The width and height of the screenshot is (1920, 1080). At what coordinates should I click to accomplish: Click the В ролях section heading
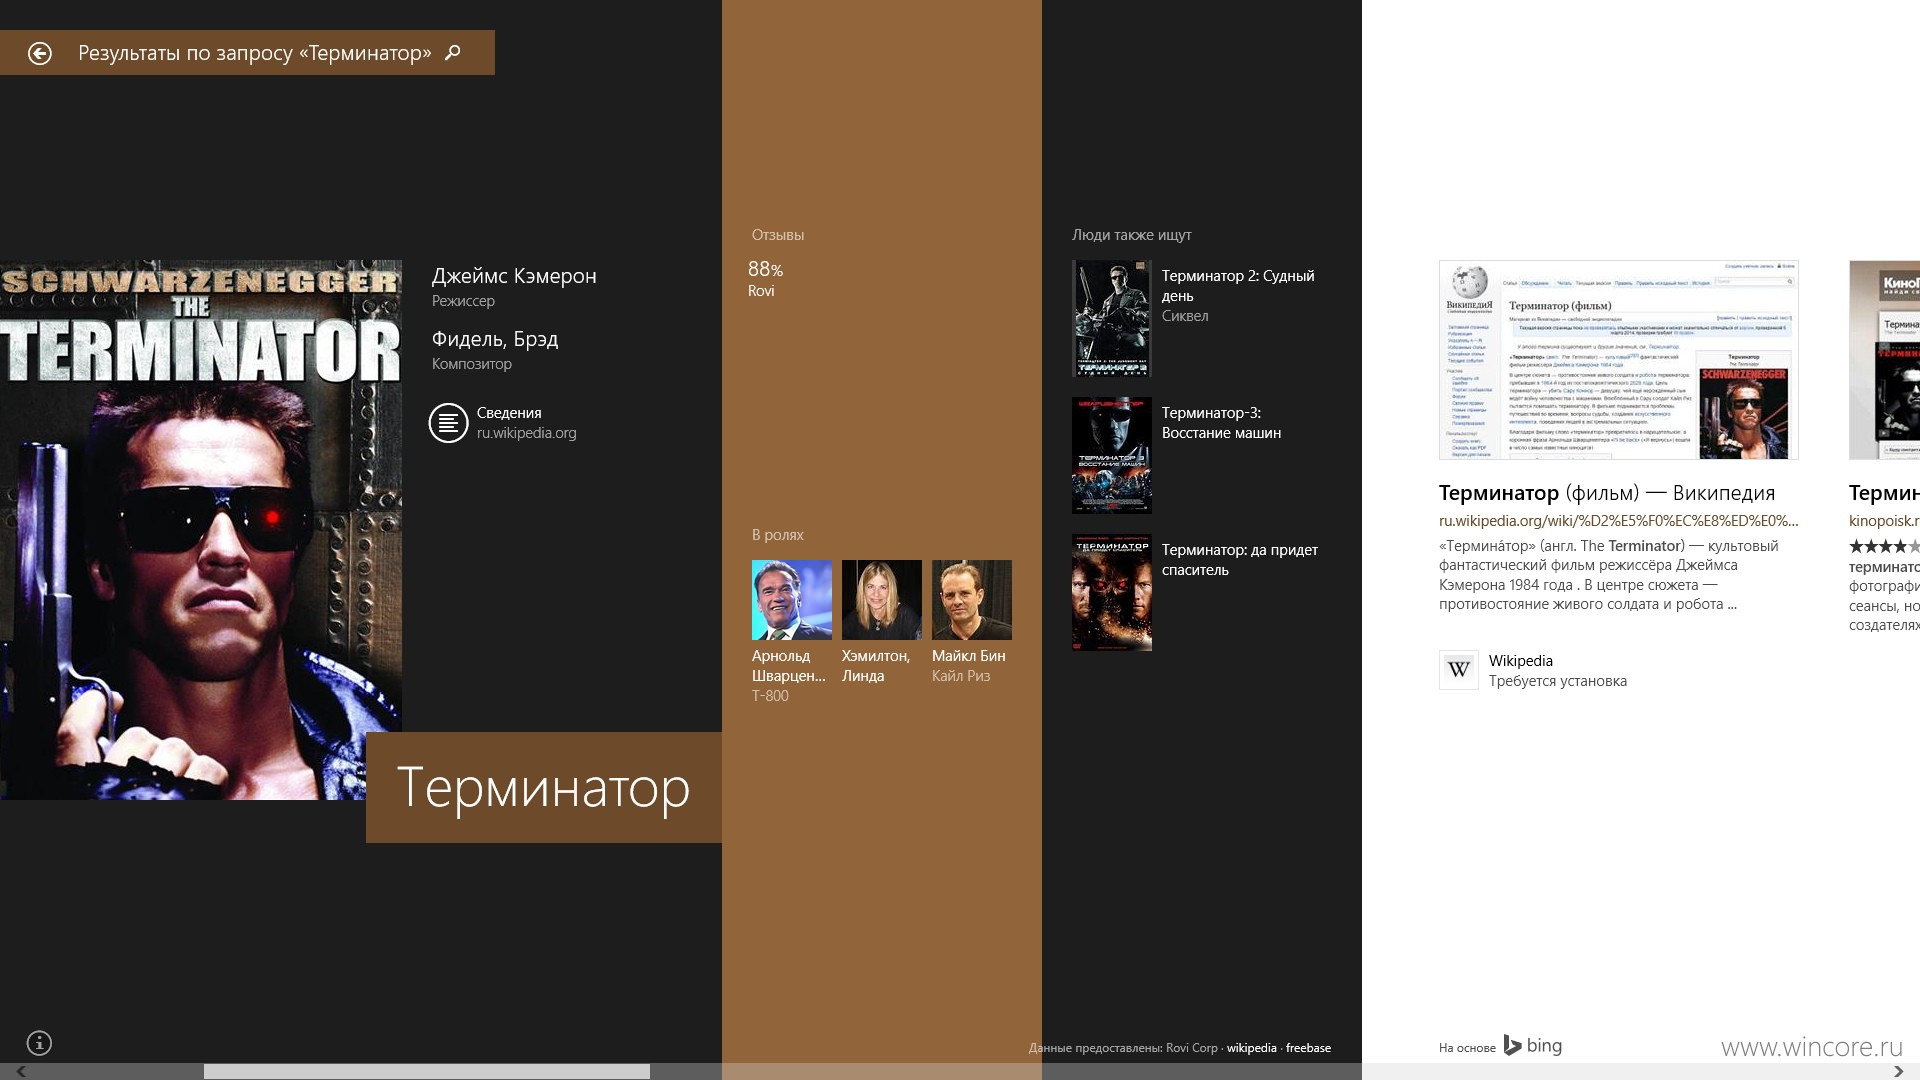pos(778,535)
